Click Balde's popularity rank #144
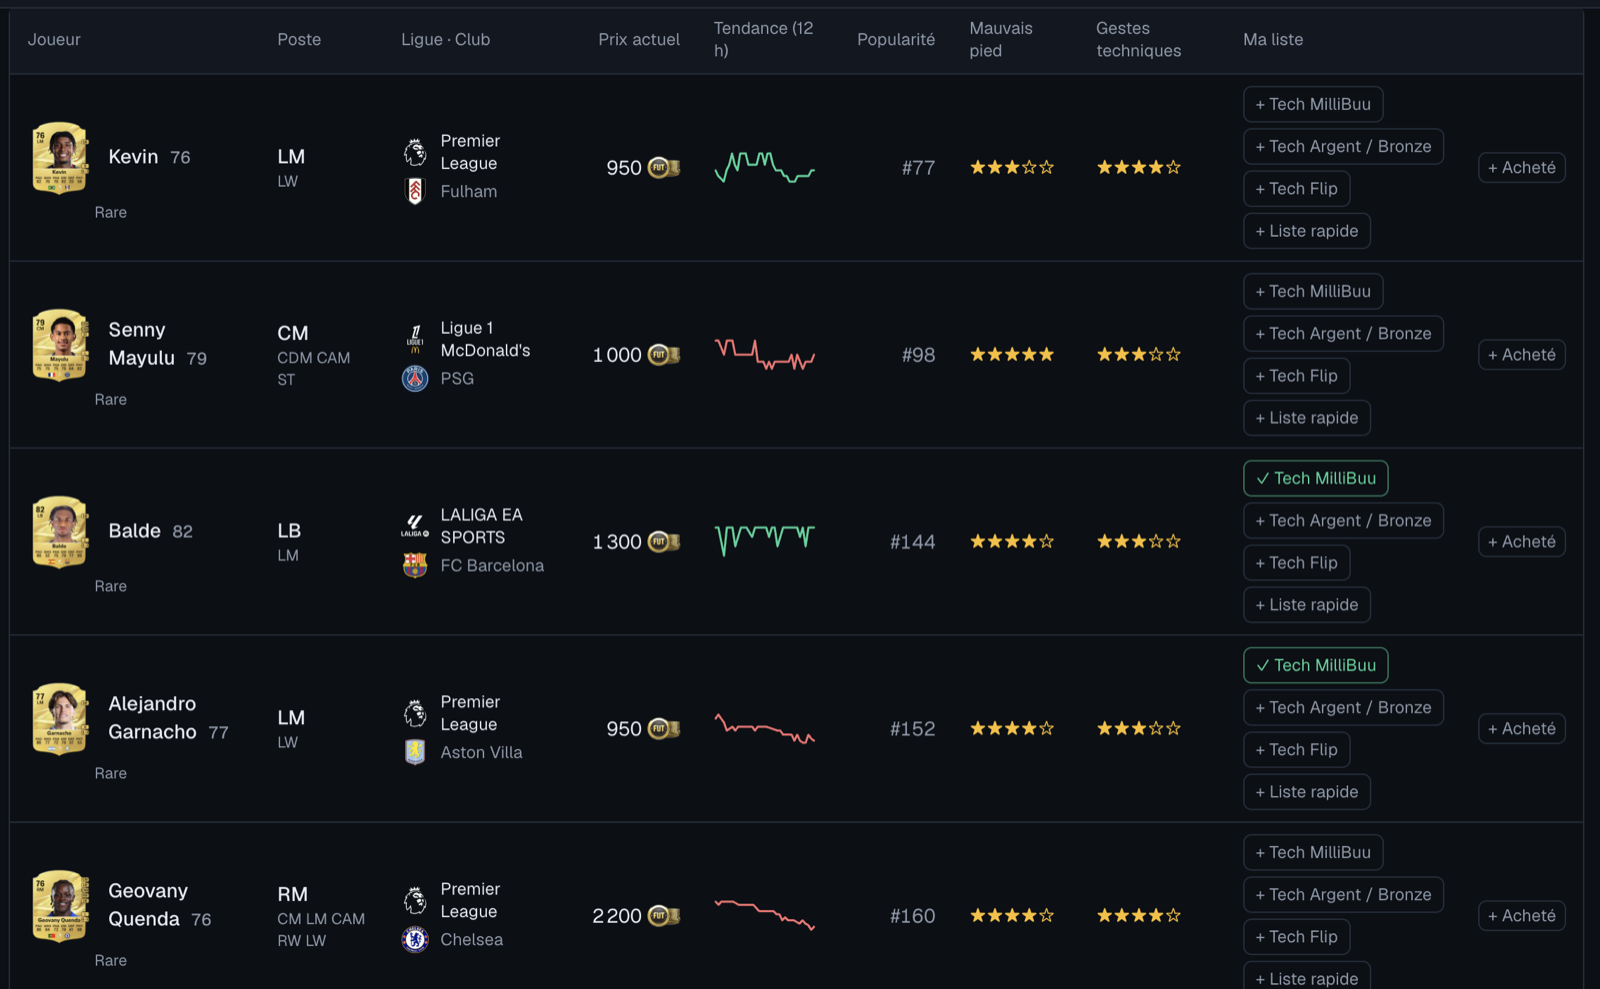Screen dimensions: 1600x989 (x=913, y=542)
